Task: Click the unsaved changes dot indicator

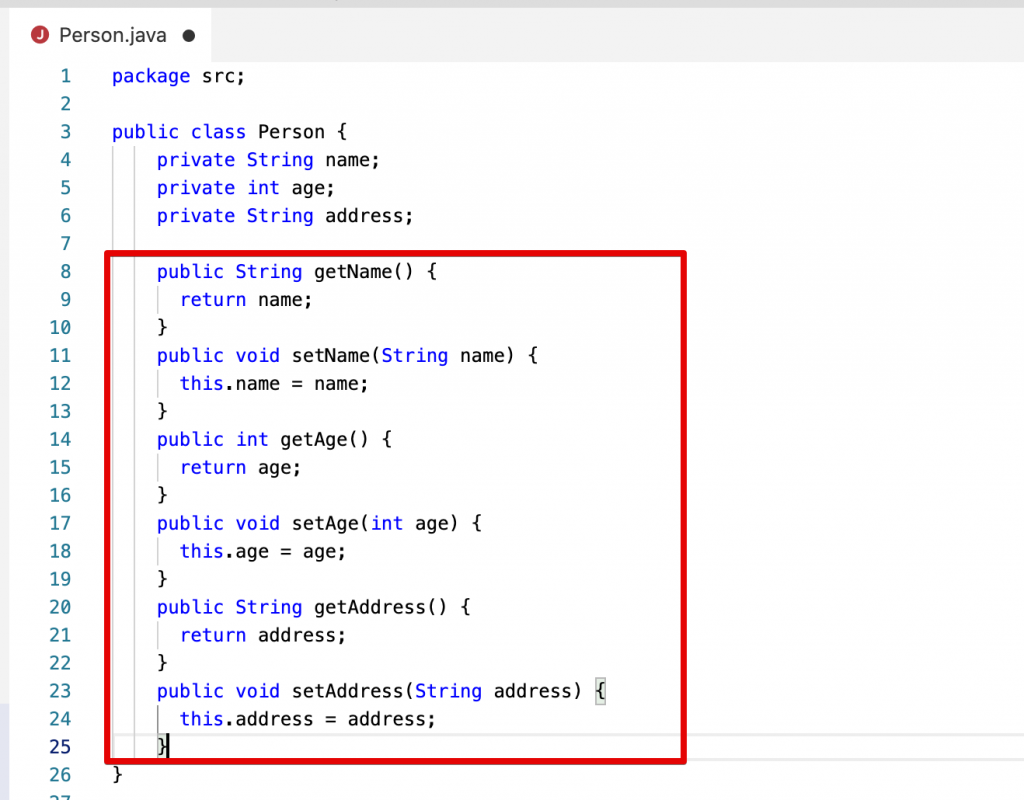Action: [187, 34]
